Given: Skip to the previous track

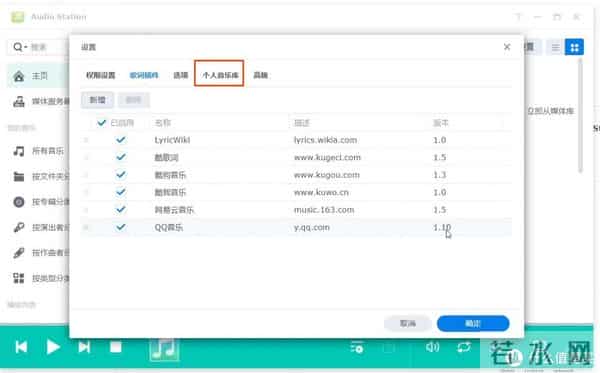Looking at the screenshot, I should [x=21, y=347].
